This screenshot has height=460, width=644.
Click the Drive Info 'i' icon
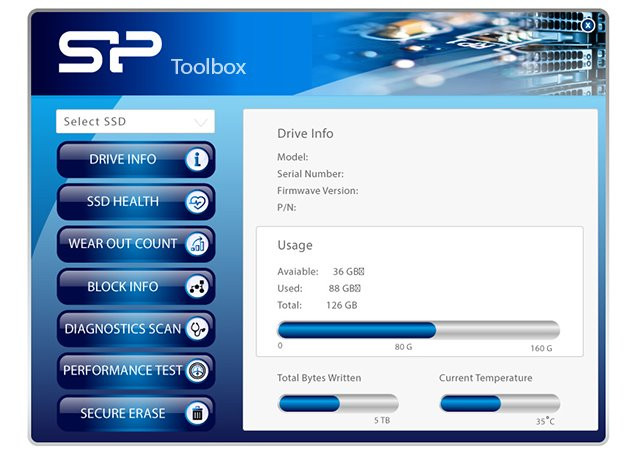point(197,159)
